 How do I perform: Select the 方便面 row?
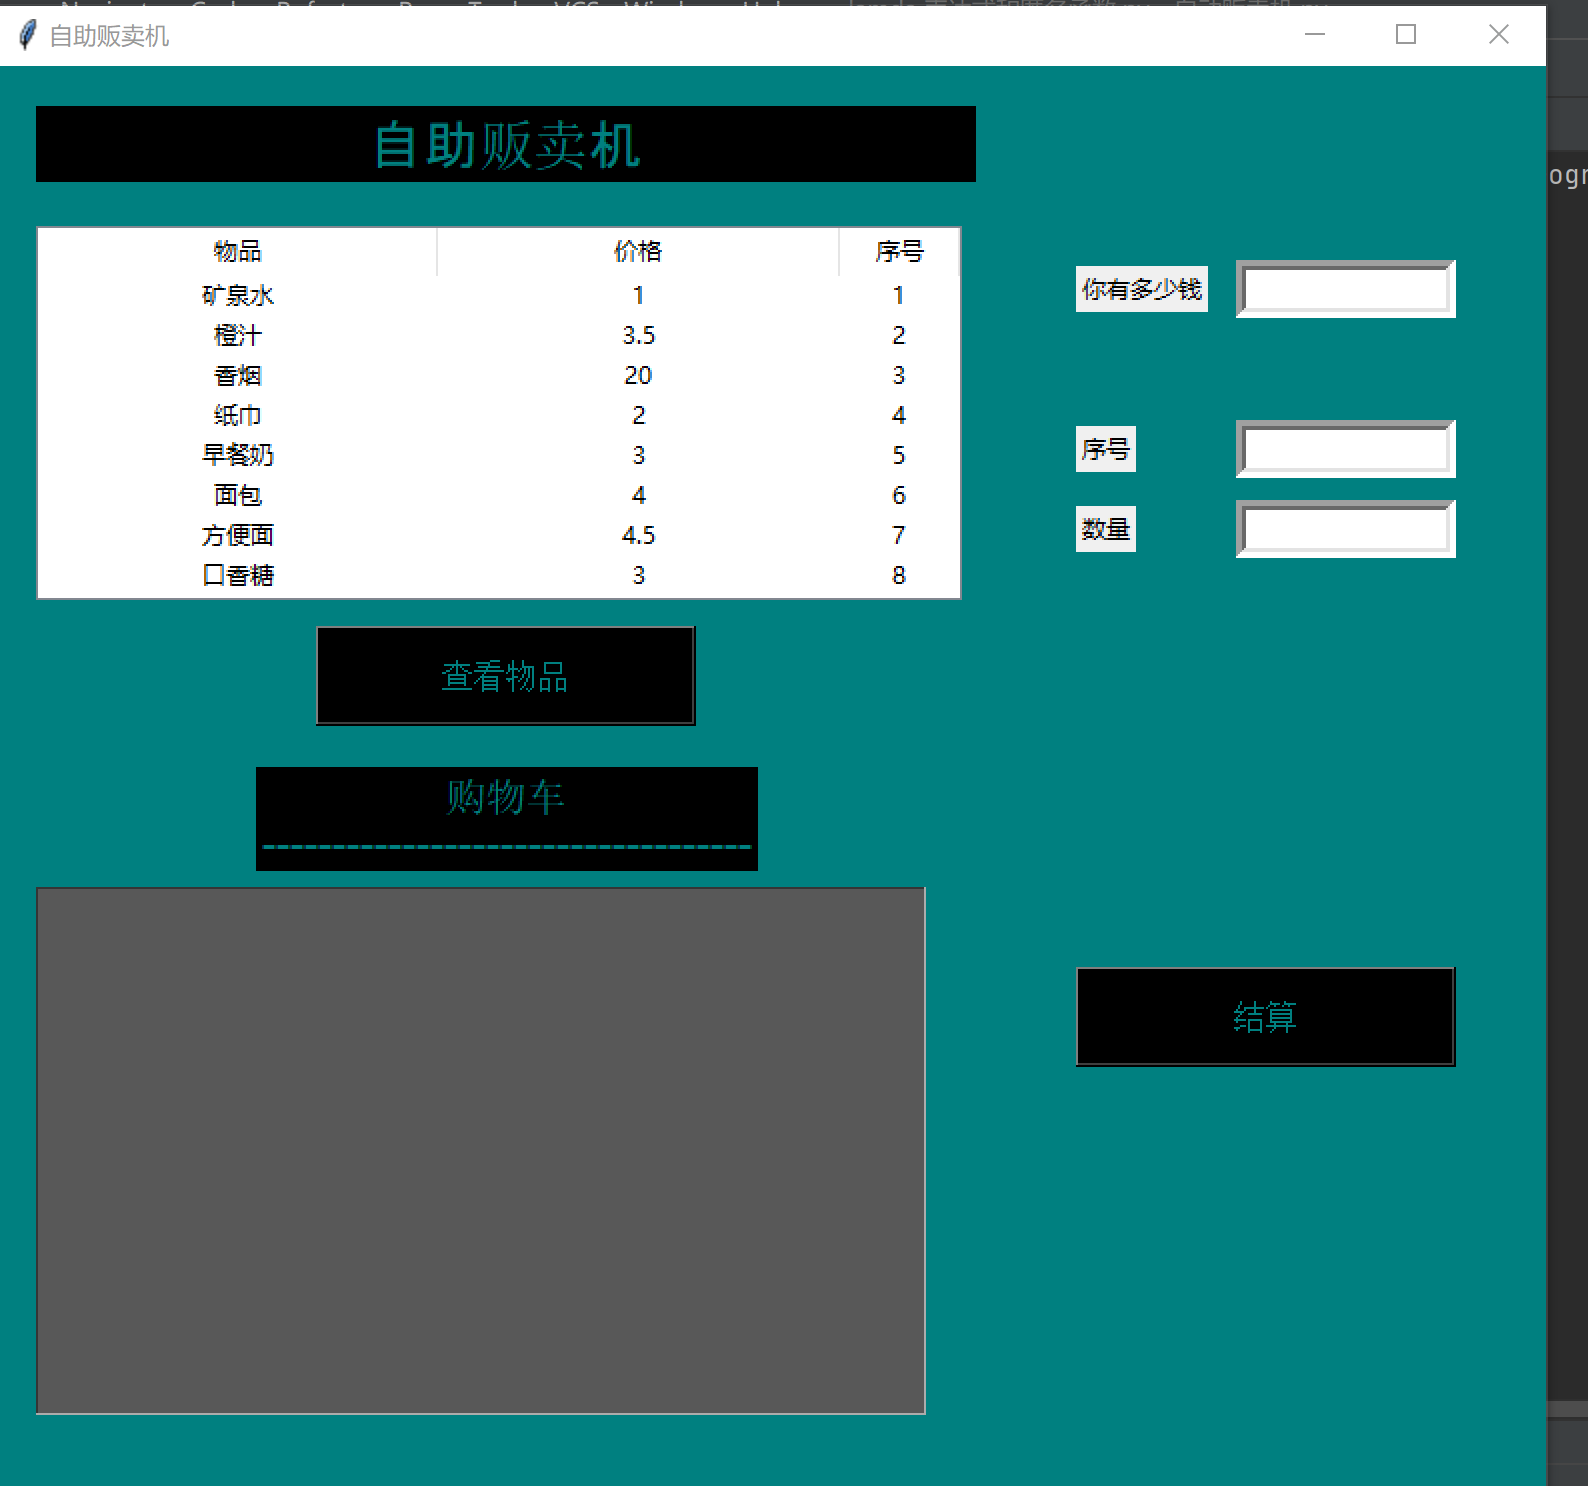pos(499,535)
